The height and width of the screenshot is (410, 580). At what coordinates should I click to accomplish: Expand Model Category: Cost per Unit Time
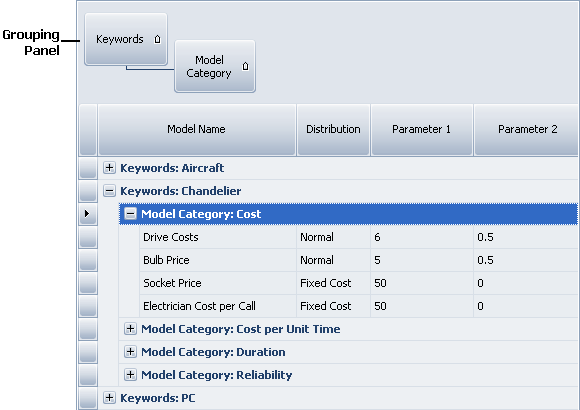[x=130, y=329]
